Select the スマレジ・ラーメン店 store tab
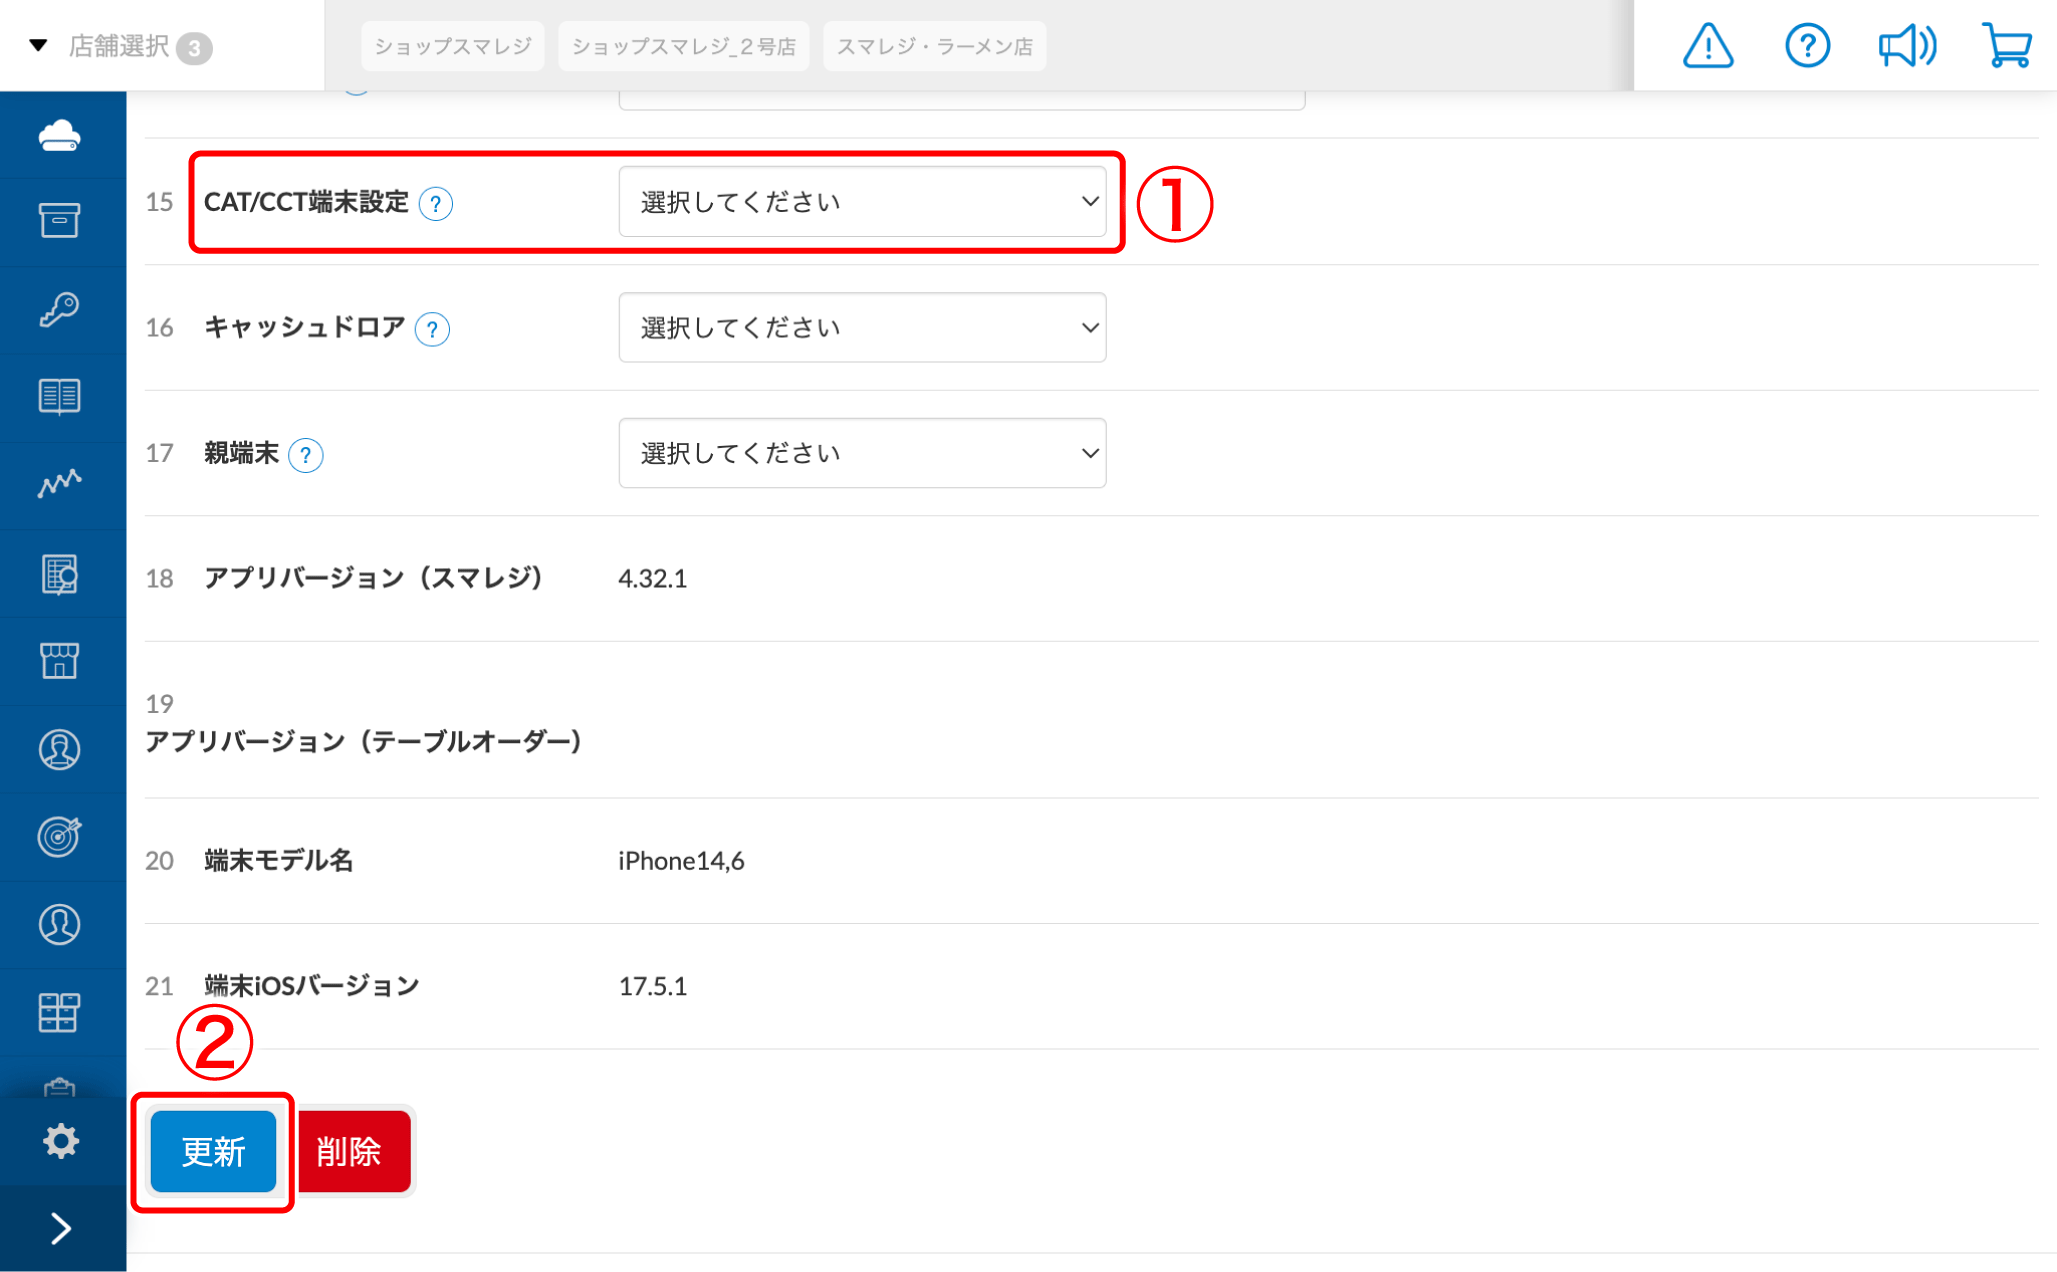 click(x=934, y=45)
